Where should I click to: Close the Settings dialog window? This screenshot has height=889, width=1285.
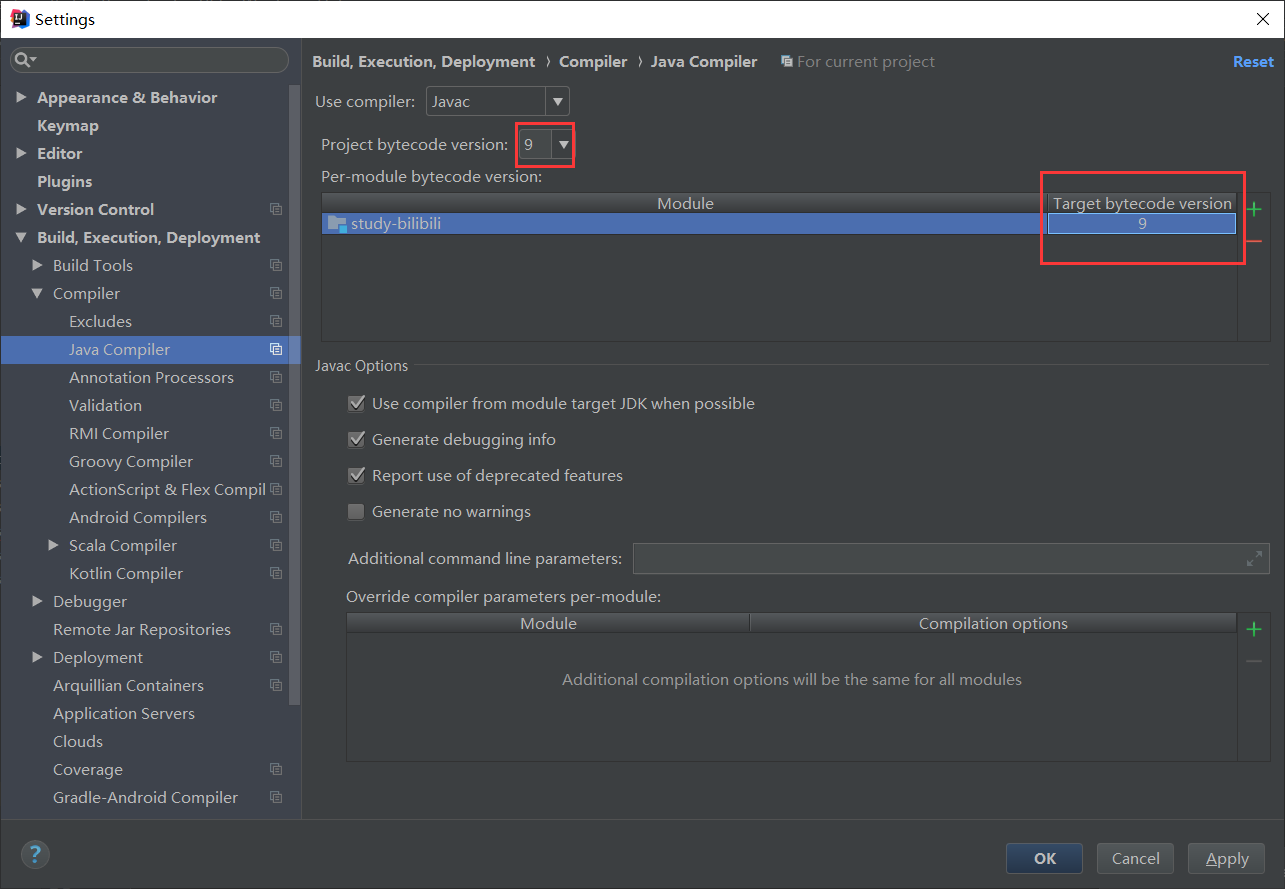coord(1263,19)
